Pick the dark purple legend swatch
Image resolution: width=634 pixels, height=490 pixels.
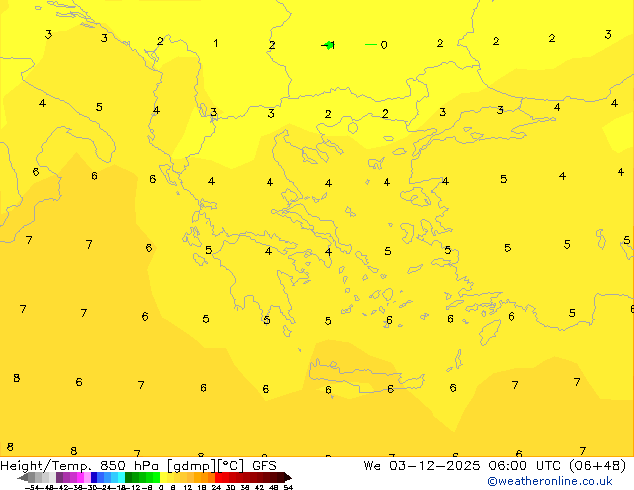click(x=59, y=477)
